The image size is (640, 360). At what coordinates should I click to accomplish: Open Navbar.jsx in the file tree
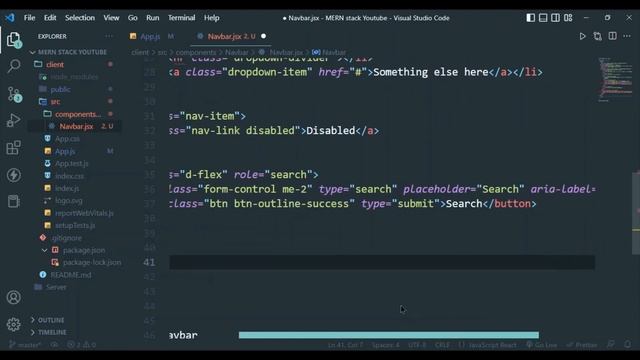(x=76, y=127)
